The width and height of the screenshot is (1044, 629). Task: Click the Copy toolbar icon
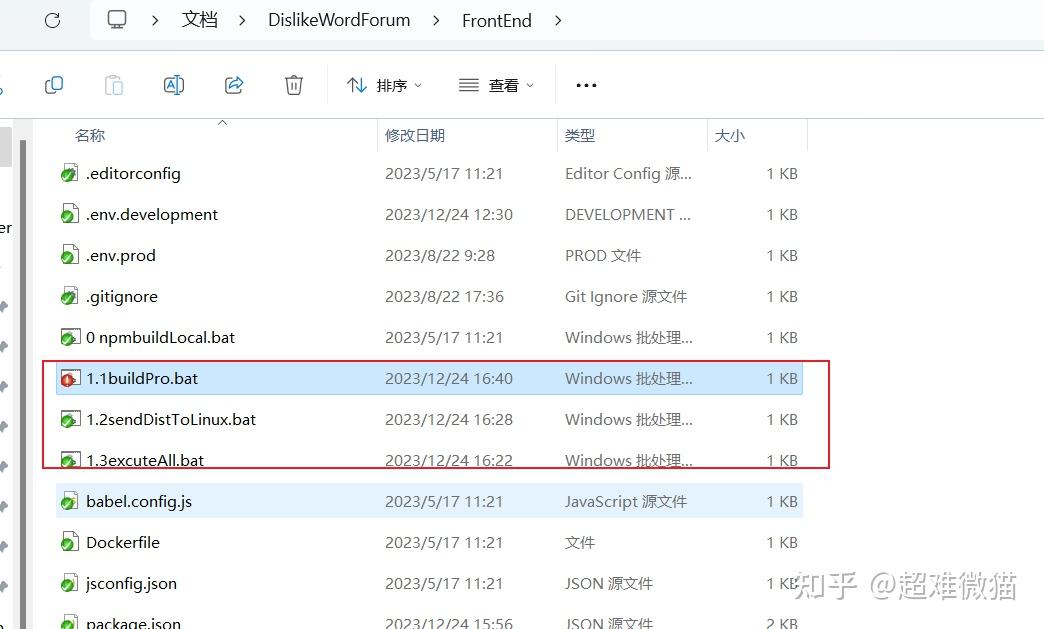click(x=54, y=85)
